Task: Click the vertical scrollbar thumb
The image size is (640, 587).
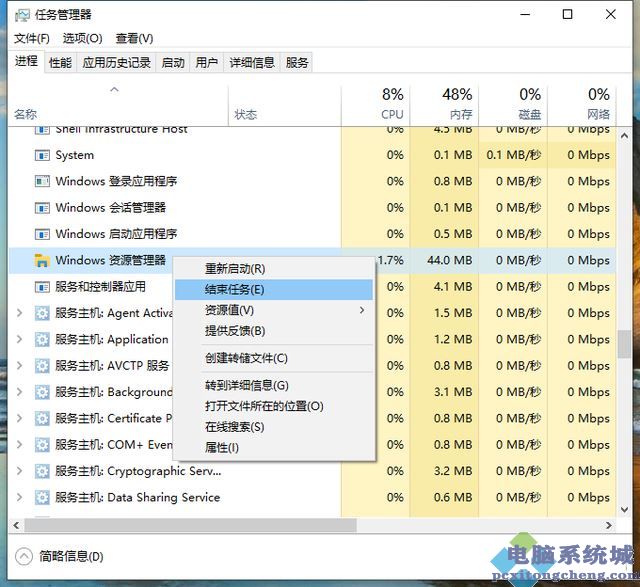Action: click(x=624, y=344)
